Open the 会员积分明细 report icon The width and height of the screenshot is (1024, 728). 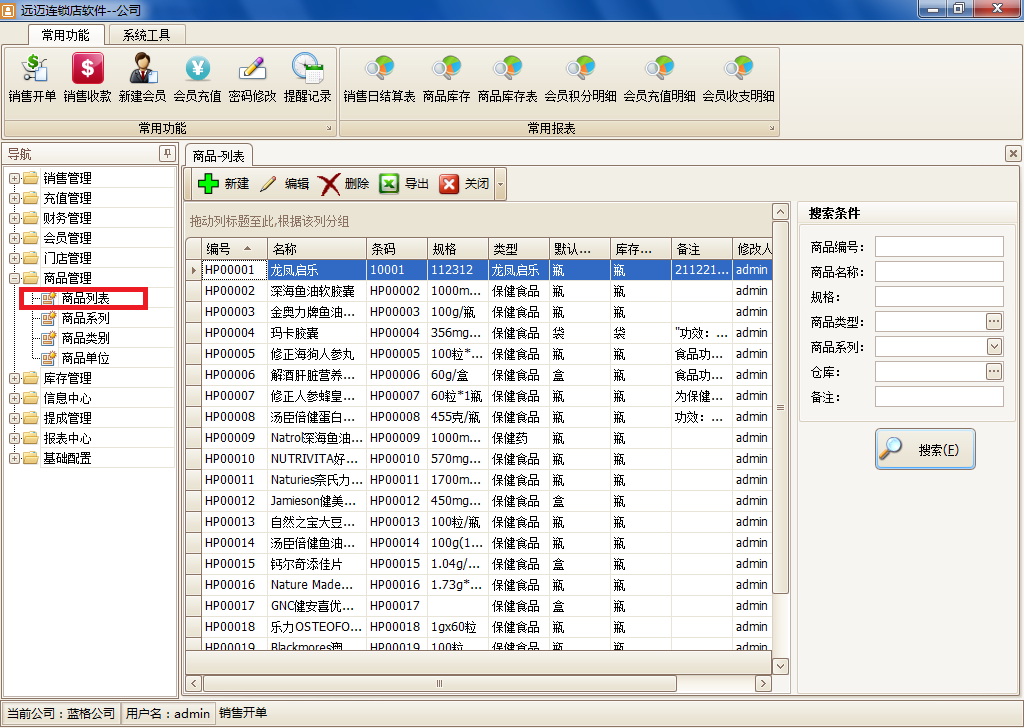point(581,78)
